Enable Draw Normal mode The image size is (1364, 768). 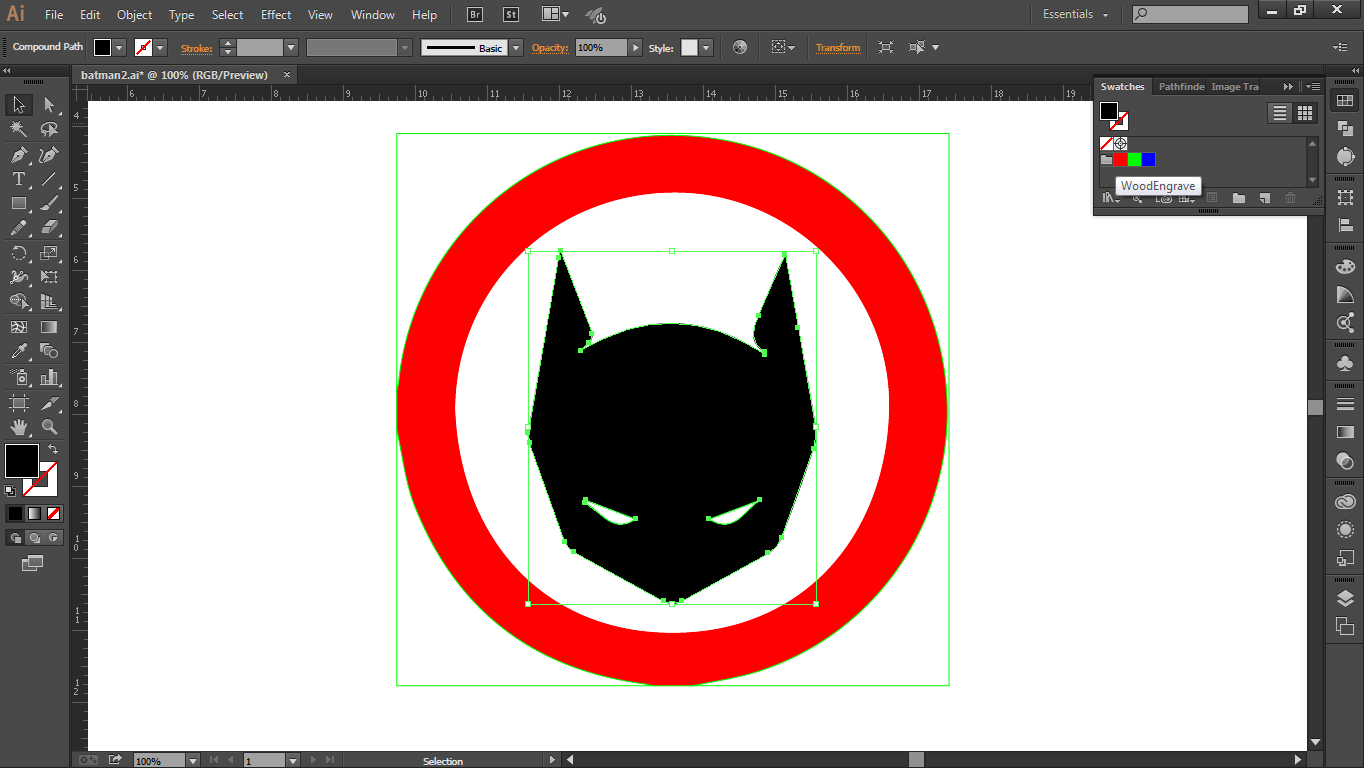[15, 538]
